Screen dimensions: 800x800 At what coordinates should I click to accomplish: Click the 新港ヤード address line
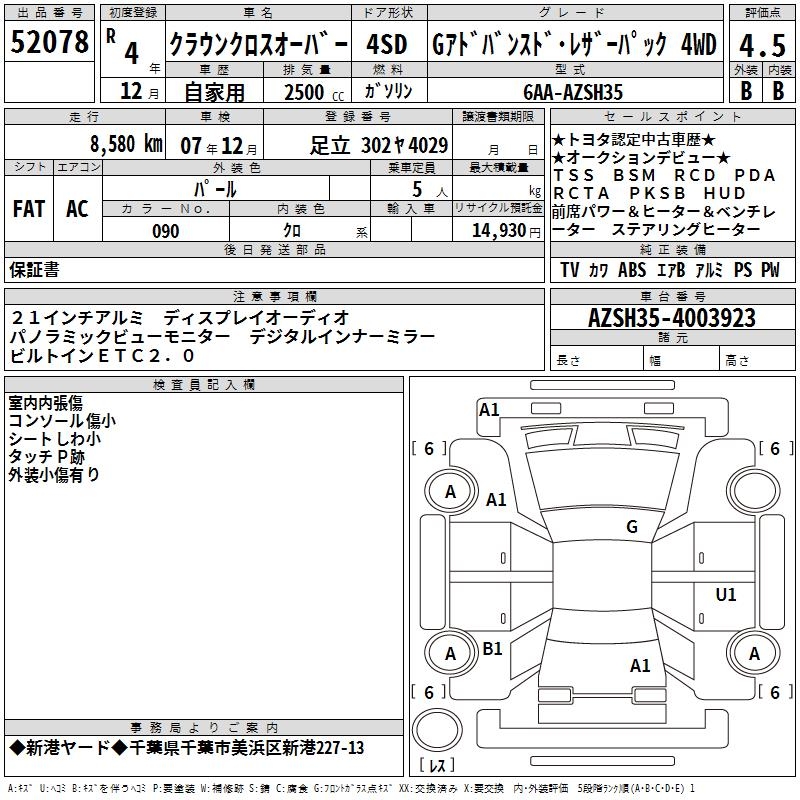187,748
